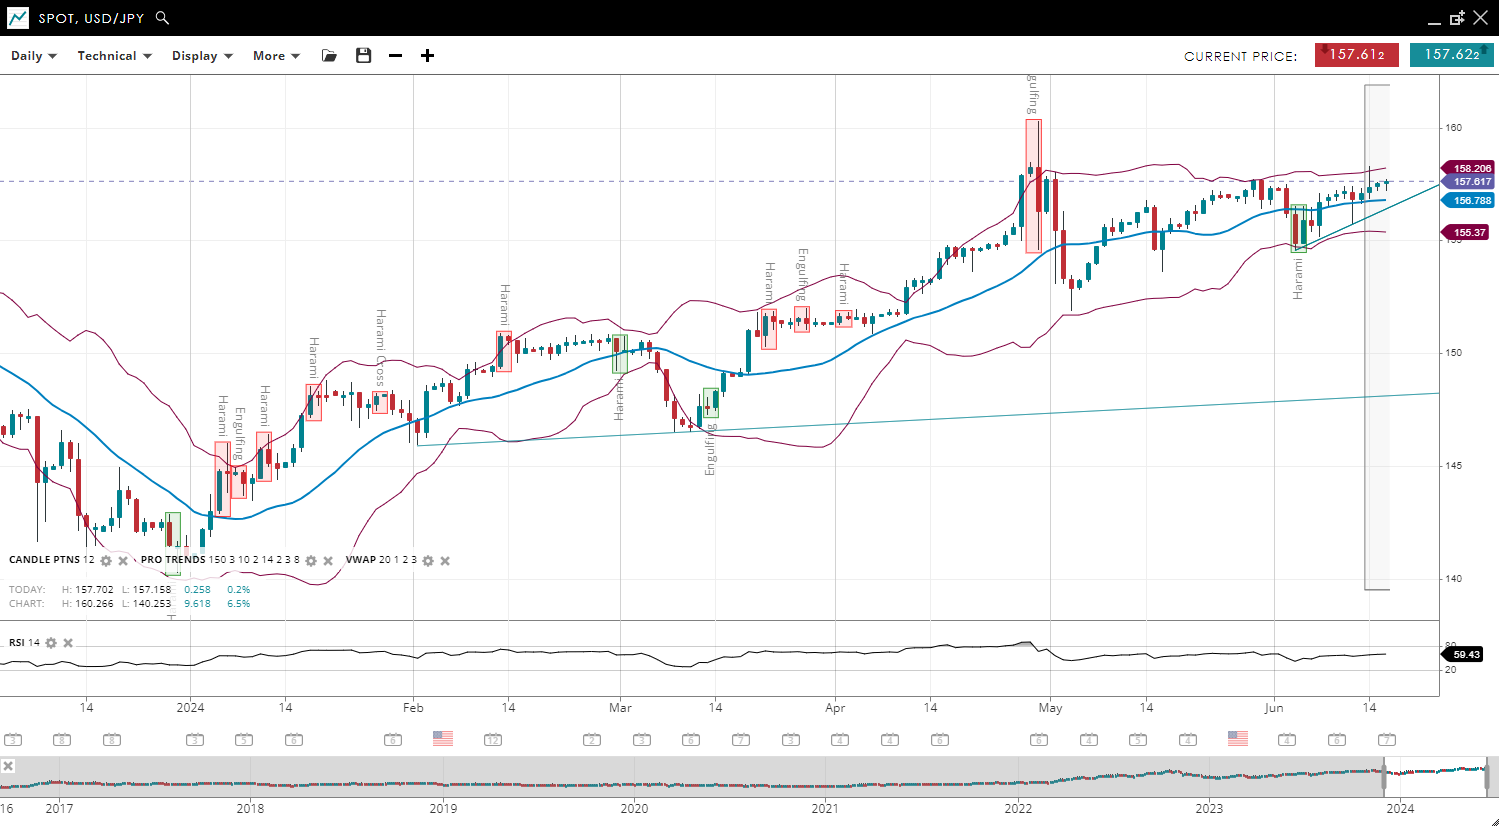This screenshot has width=1499, height=827.
Task: Click the teal buy price 157.62 button
Action: (x=1451, y=55)
